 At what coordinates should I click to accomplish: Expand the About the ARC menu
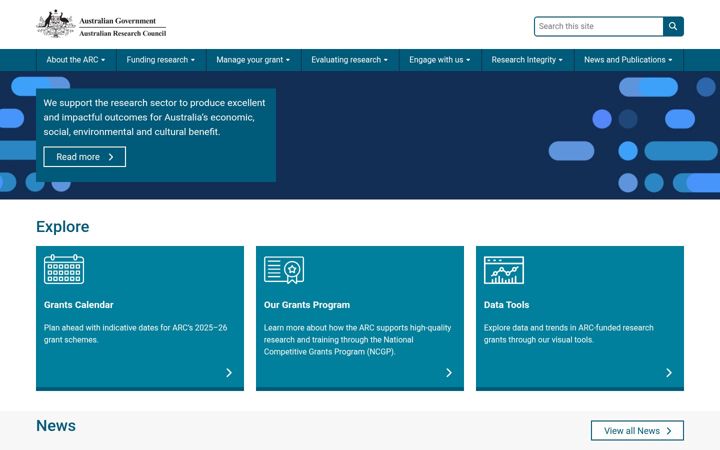76,60
